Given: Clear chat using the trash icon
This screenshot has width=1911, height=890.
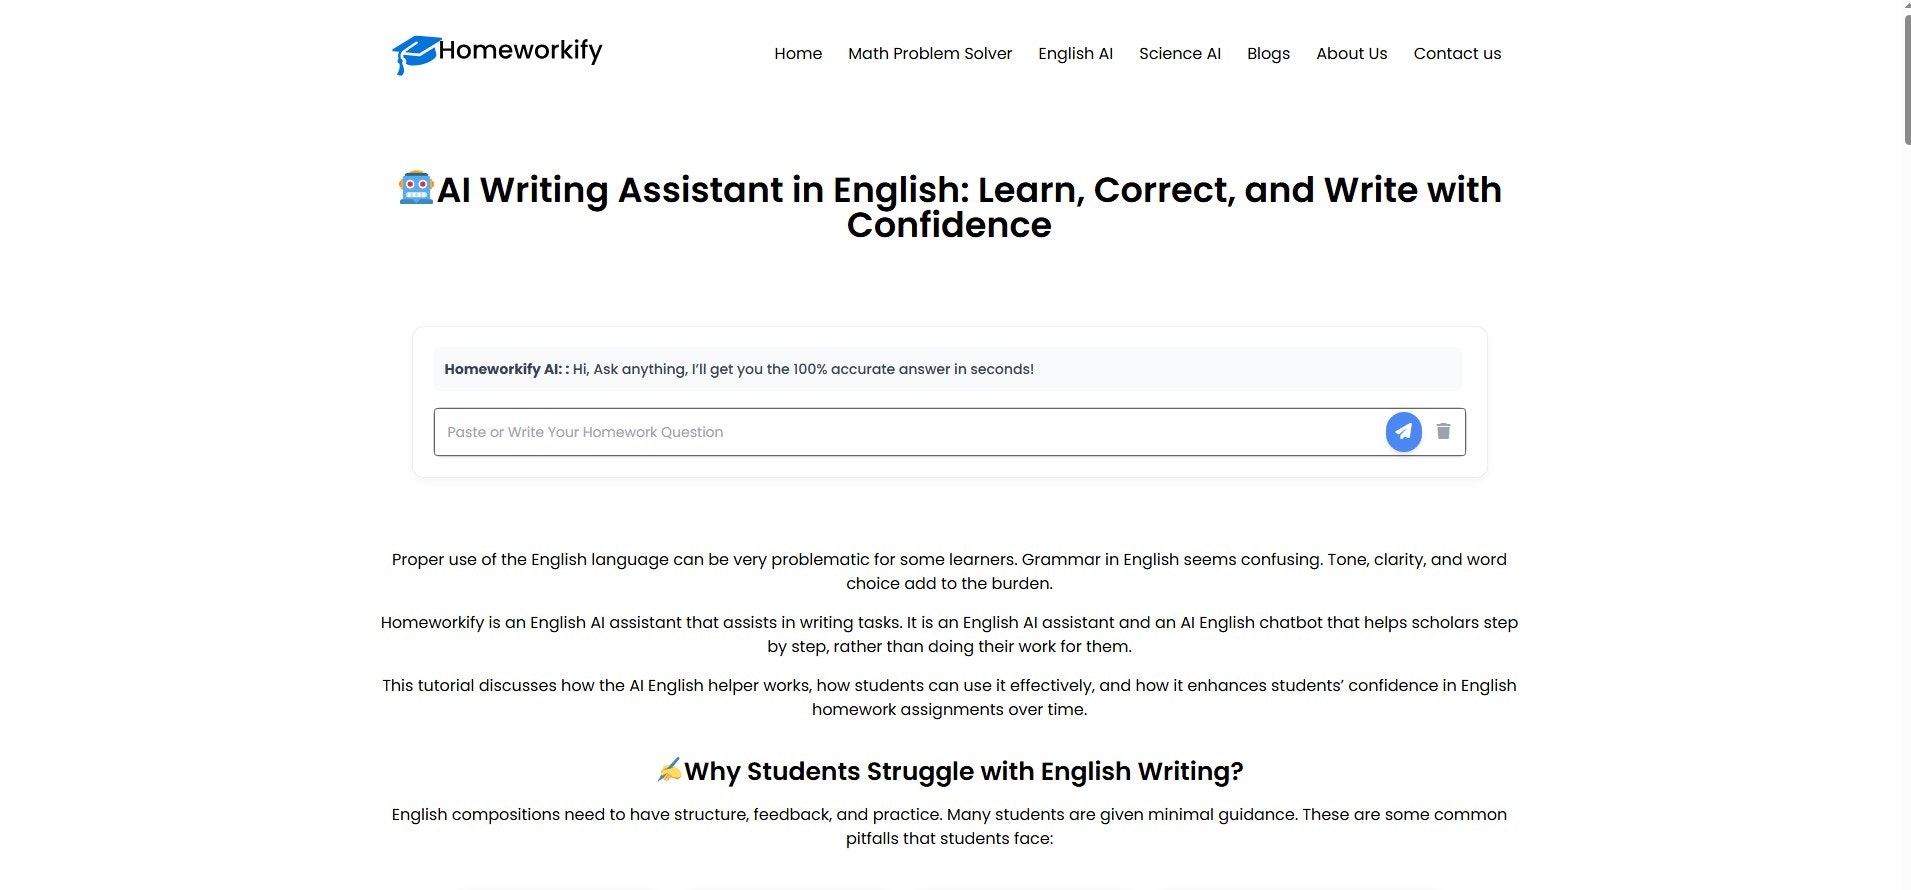Looking at the screenshot, I should [x=1443, y=431].
